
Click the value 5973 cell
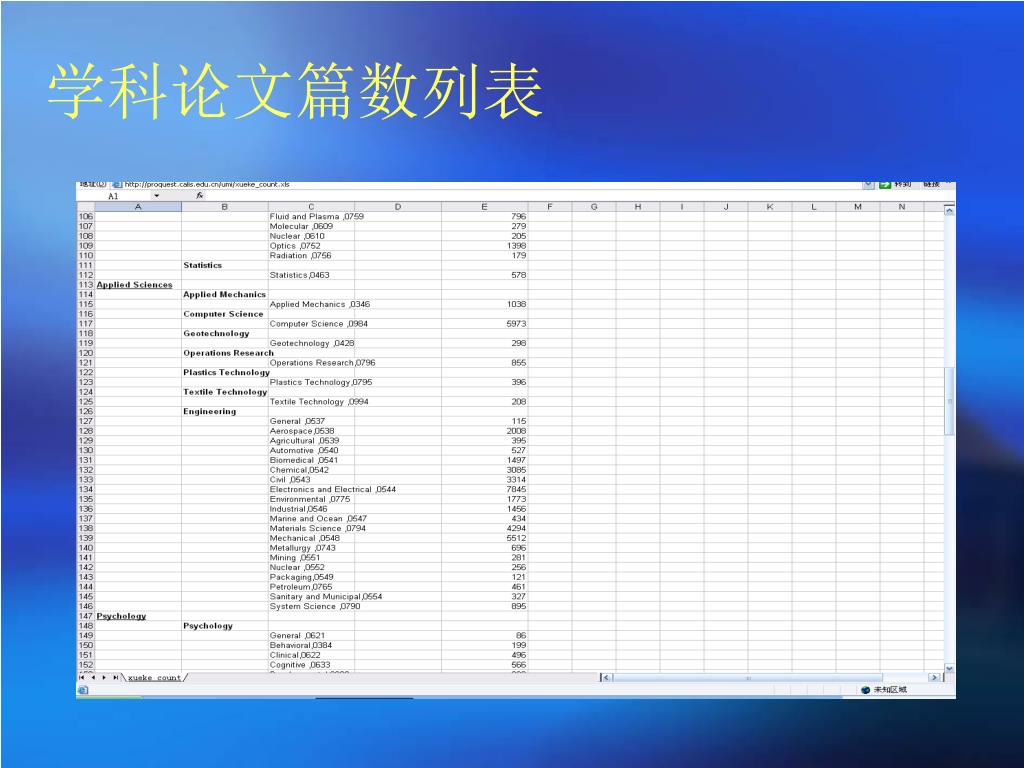485,324
